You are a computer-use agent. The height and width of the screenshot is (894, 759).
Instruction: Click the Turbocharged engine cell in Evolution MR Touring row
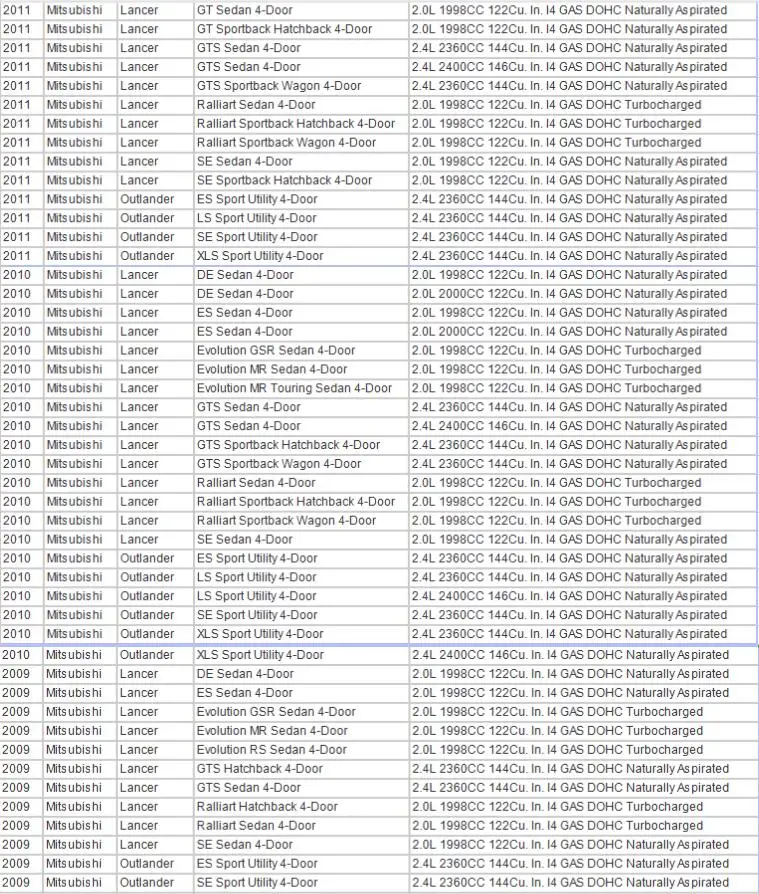tap(583, 388)
